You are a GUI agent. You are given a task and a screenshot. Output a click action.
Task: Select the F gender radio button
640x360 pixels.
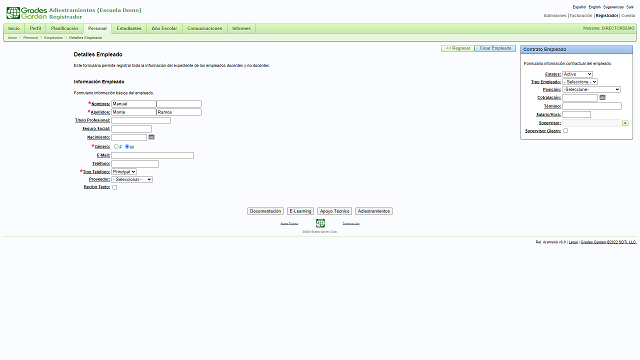116,147
